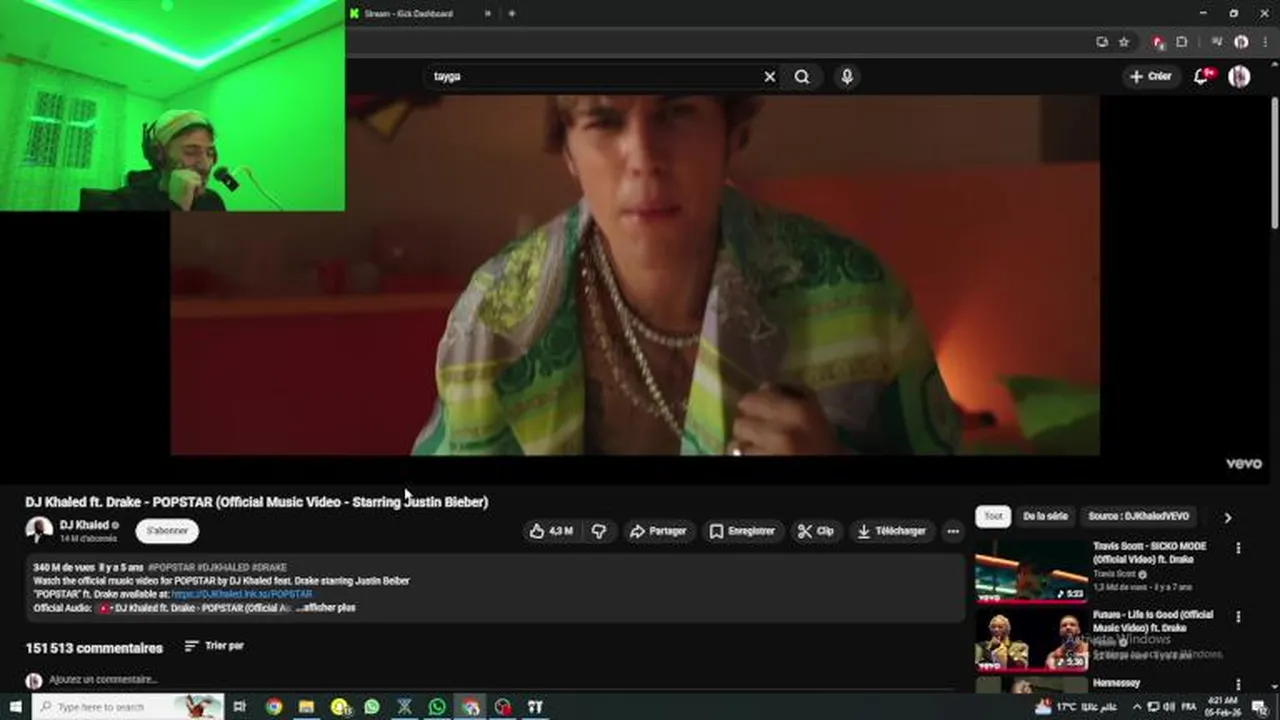The height and width of the screenshot is (720, 1280).
Task: Click the Créer button
Action: pyautogui.click(x=1150, y=77)
